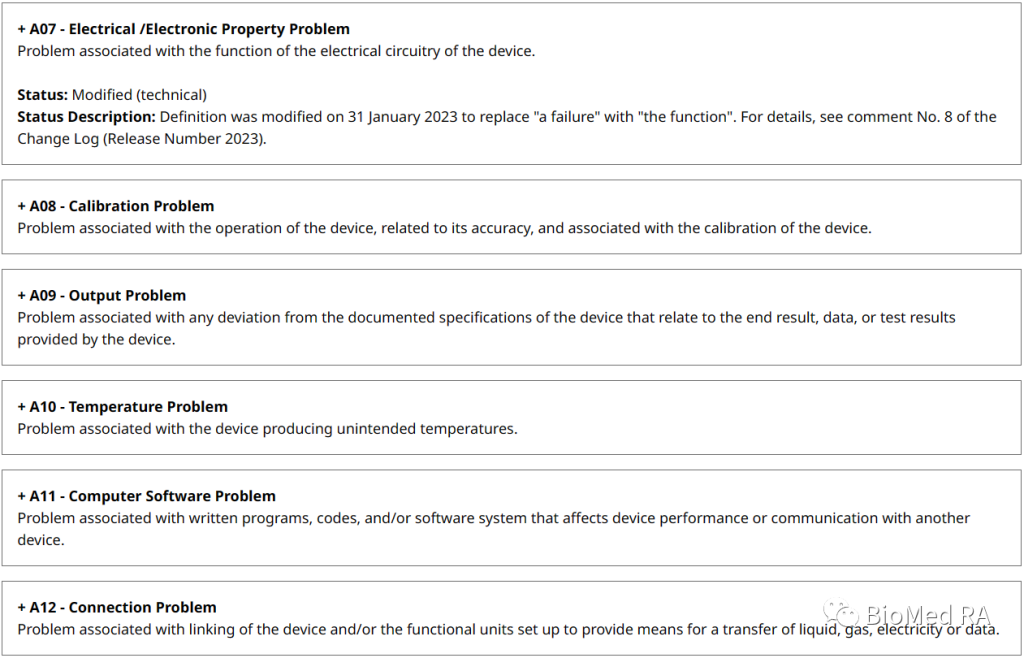1024x658 pixels.
Task: Select the Output Problem heading text
Action: pos(127,296)
